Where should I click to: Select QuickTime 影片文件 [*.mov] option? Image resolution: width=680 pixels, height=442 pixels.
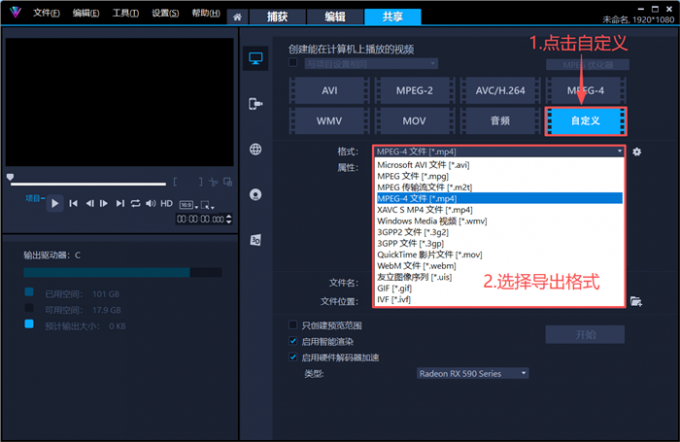(499, 255)
